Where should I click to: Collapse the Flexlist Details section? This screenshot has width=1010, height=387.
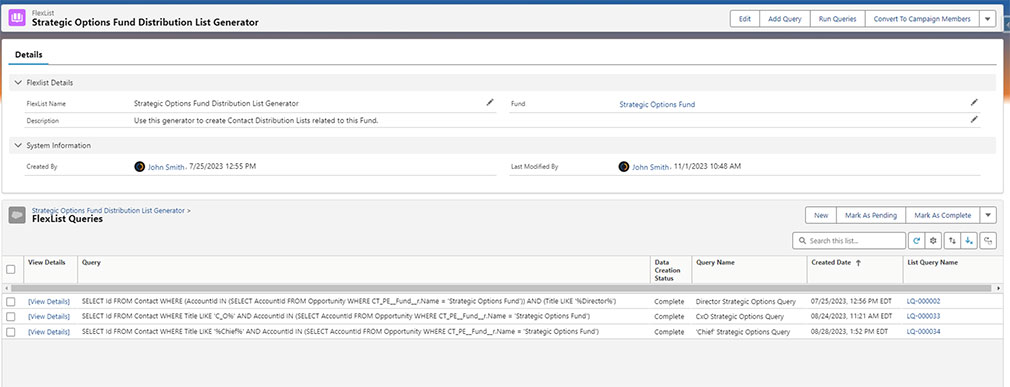(18, 83)
